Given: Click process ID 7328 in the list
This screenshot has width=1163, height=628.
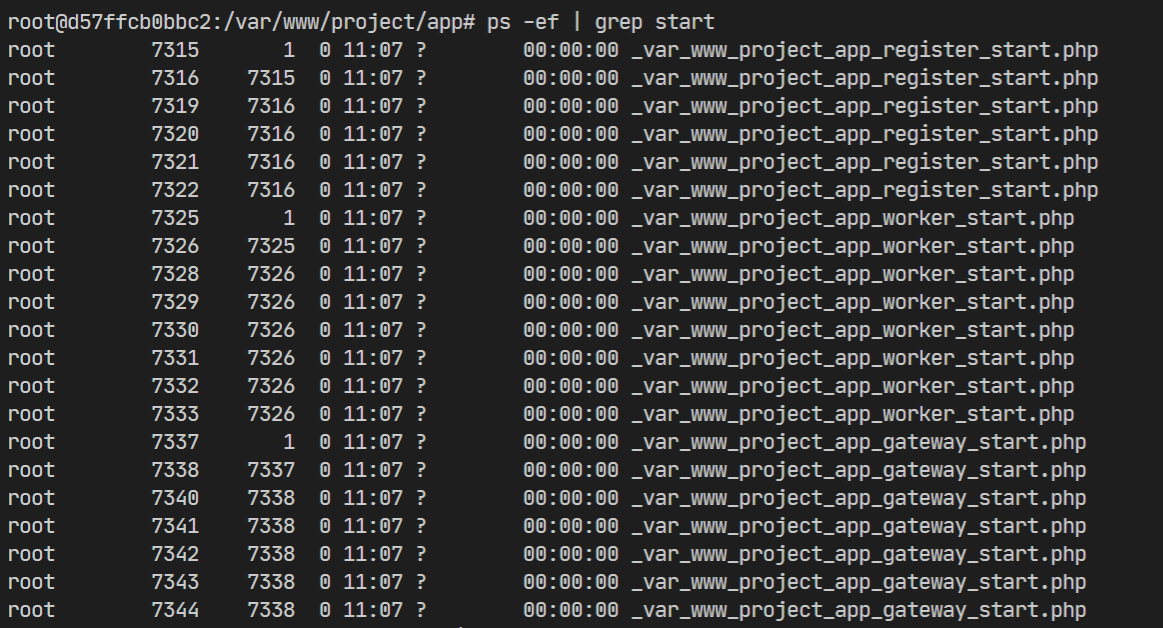Looking at the screenshot, I should tap(175, 274).
